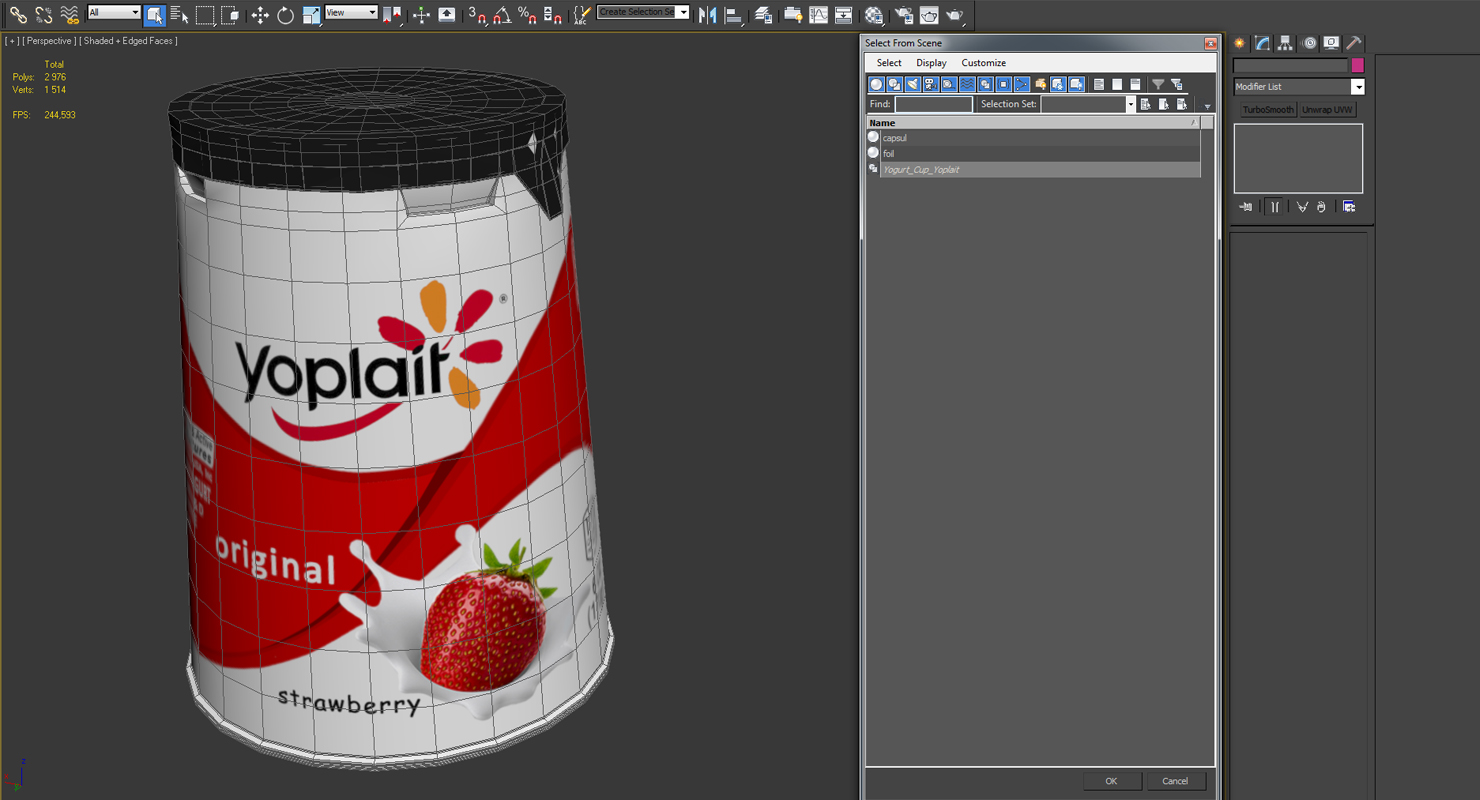Click the Select None icon in dialog
The image size is (1480, 800).
tap(1117, 85)
